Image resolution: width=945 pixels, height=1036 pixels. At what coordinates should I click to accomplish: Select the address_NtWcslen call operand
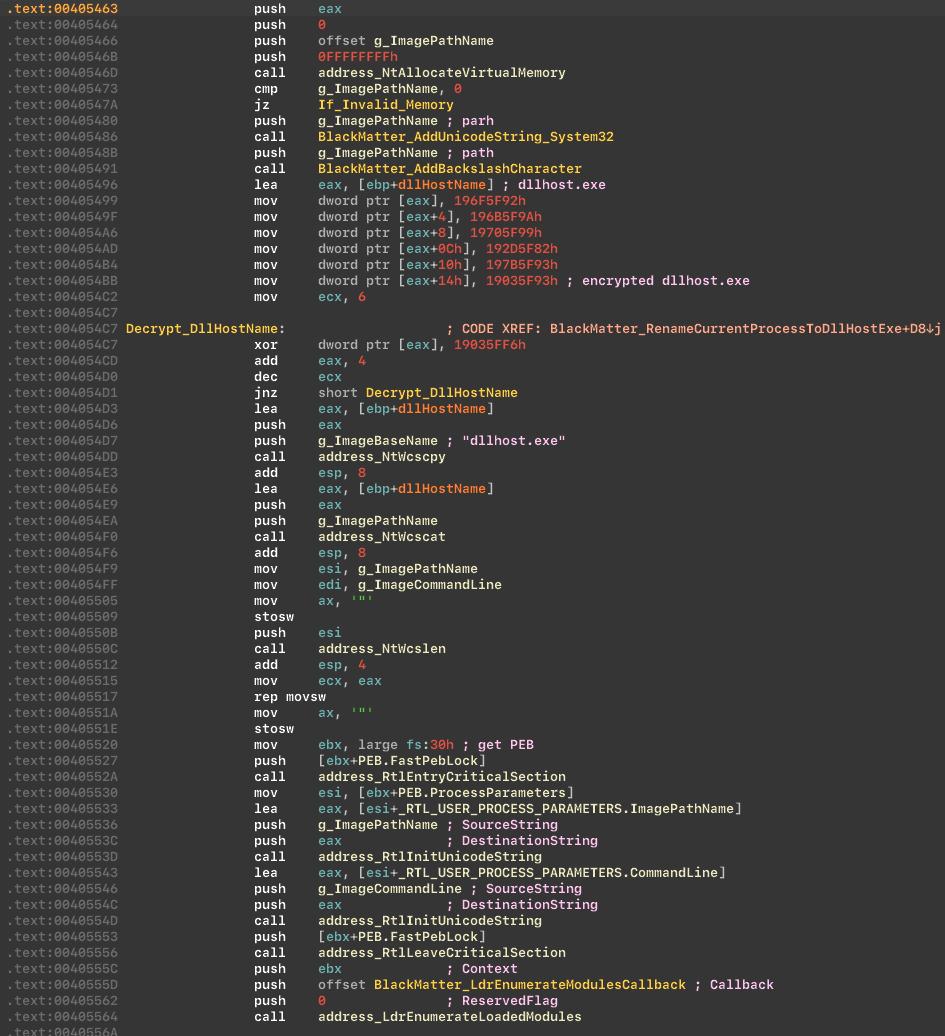point(381,649)
